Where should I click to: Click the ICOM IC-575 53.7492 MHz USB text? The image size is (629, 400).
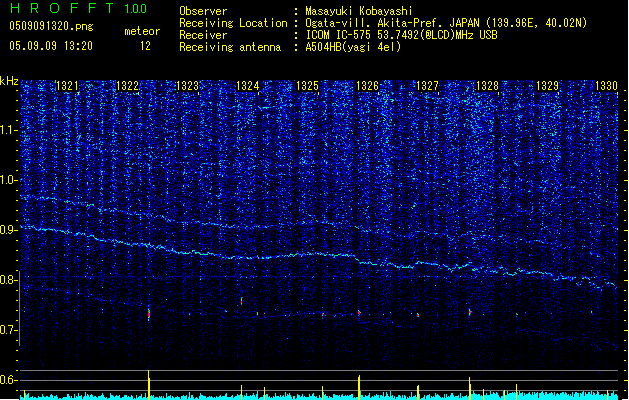click(x=401, y=35)
